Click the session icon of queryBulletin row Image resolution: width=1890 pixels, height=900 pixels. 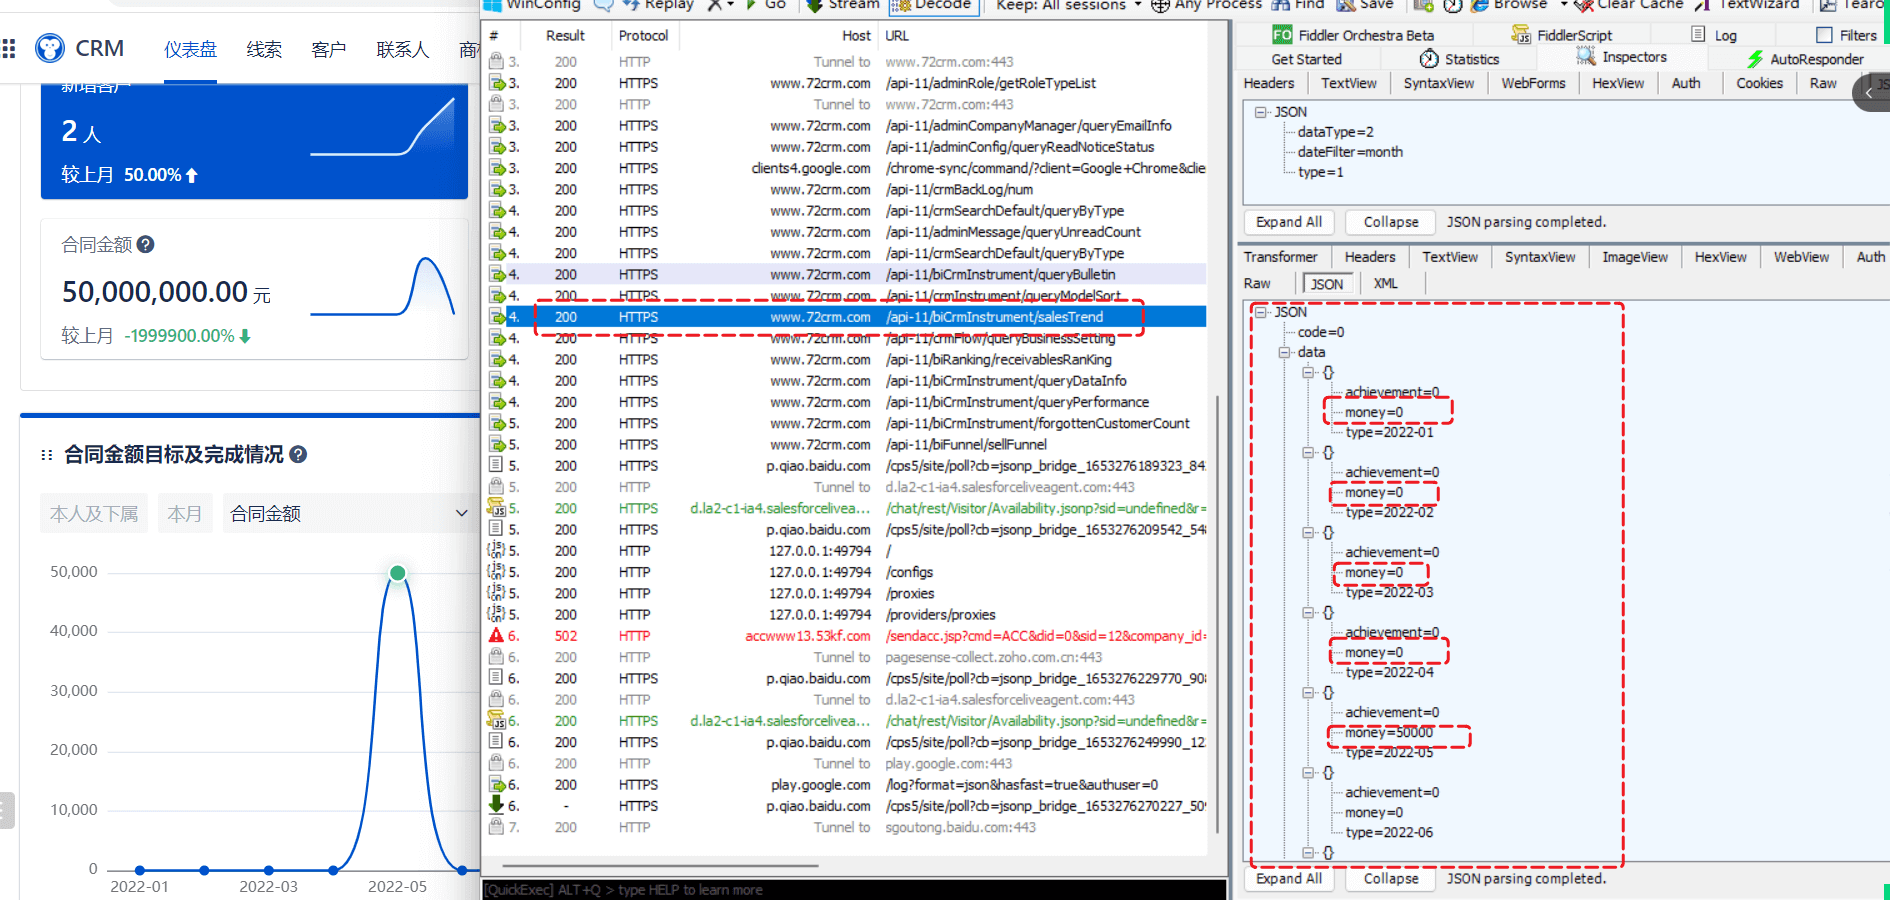tap(496, 274)
